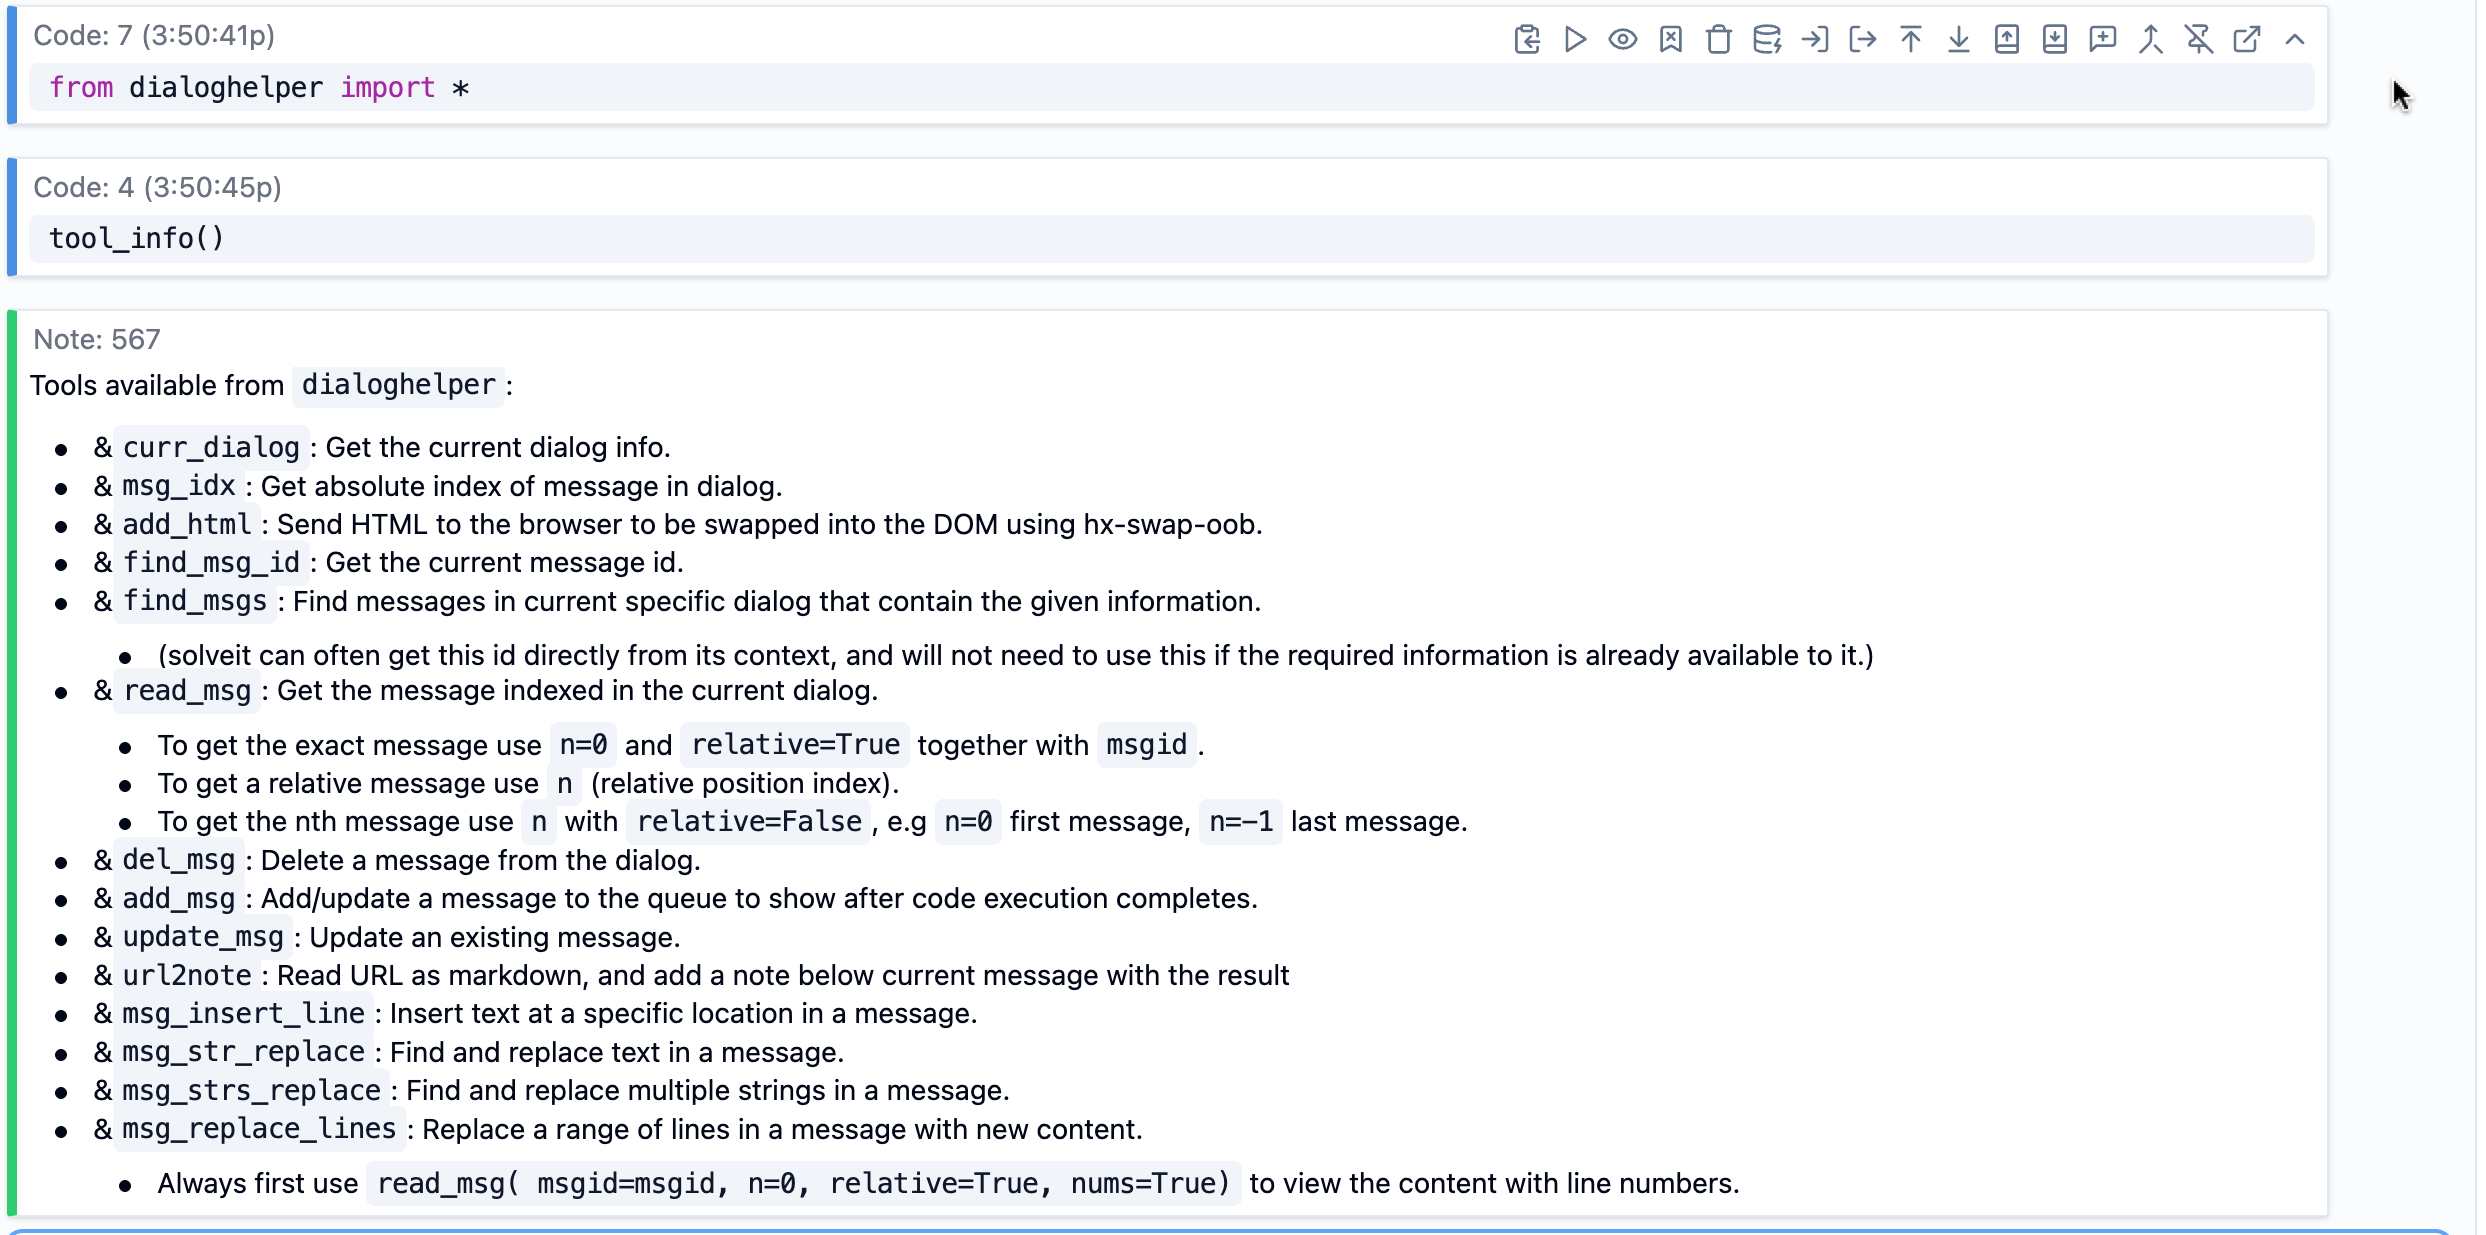This screenshot has height=1235, width=2486.
Task: Click the merge arrows icon
Action: coord(2151,39)
